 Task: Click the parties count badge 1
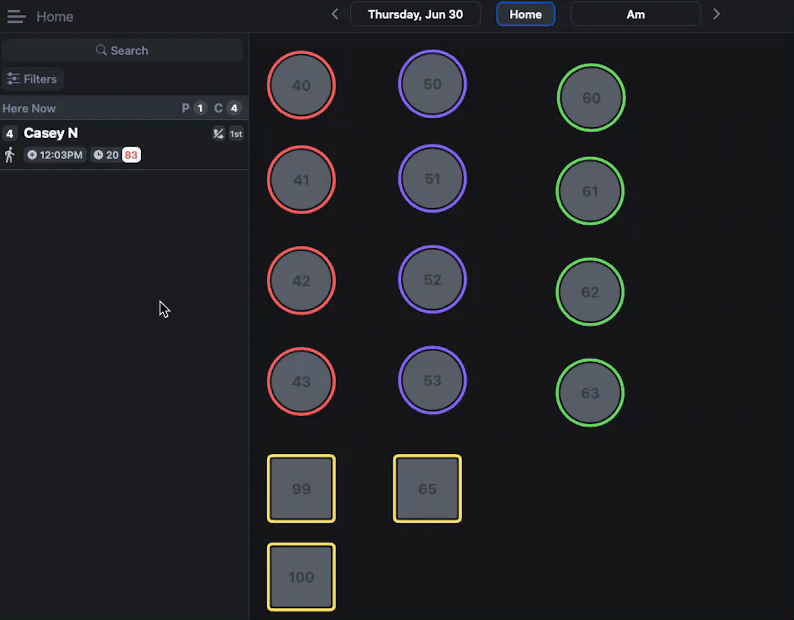coord(201,108)
